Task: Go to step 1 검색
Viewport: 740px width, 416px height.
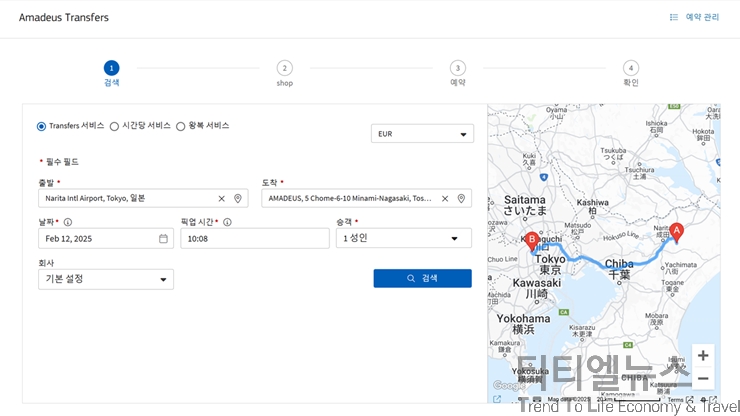Action: tap(111, 73)
